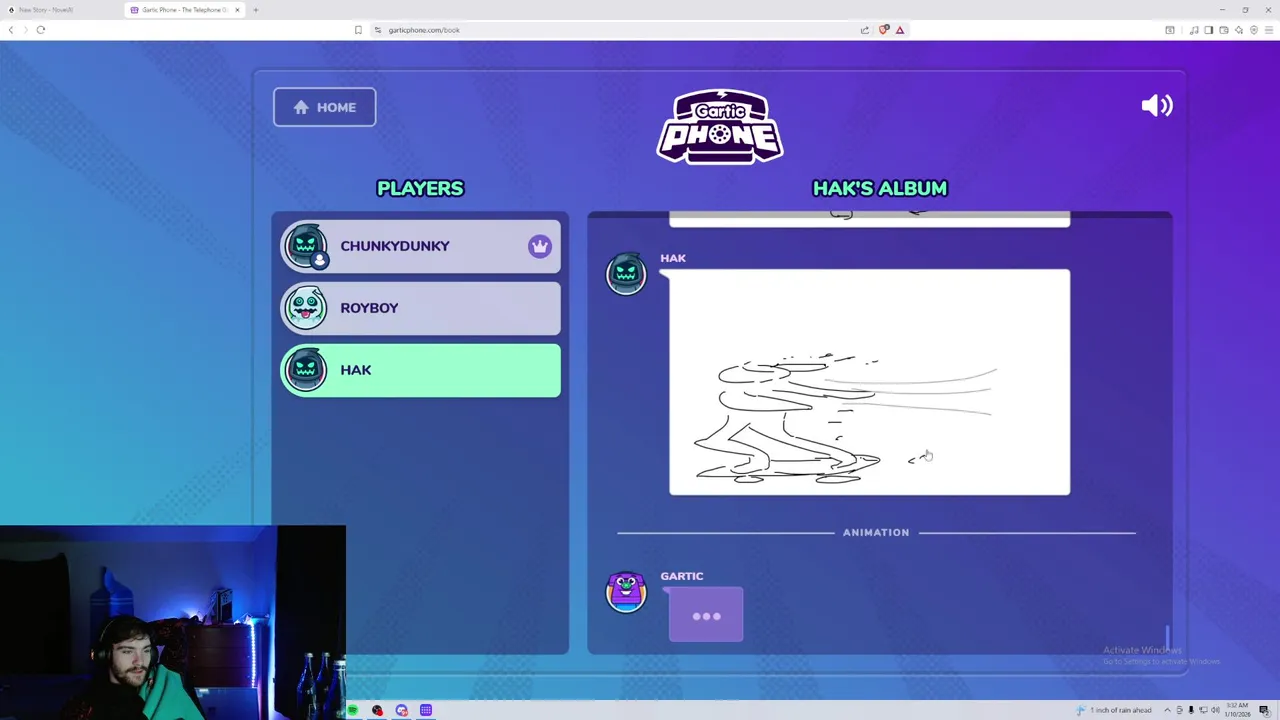Expand the system tray hidden icons arrow
The width and height of the screenshot is (1280, 720).
tap(1167, 710)
